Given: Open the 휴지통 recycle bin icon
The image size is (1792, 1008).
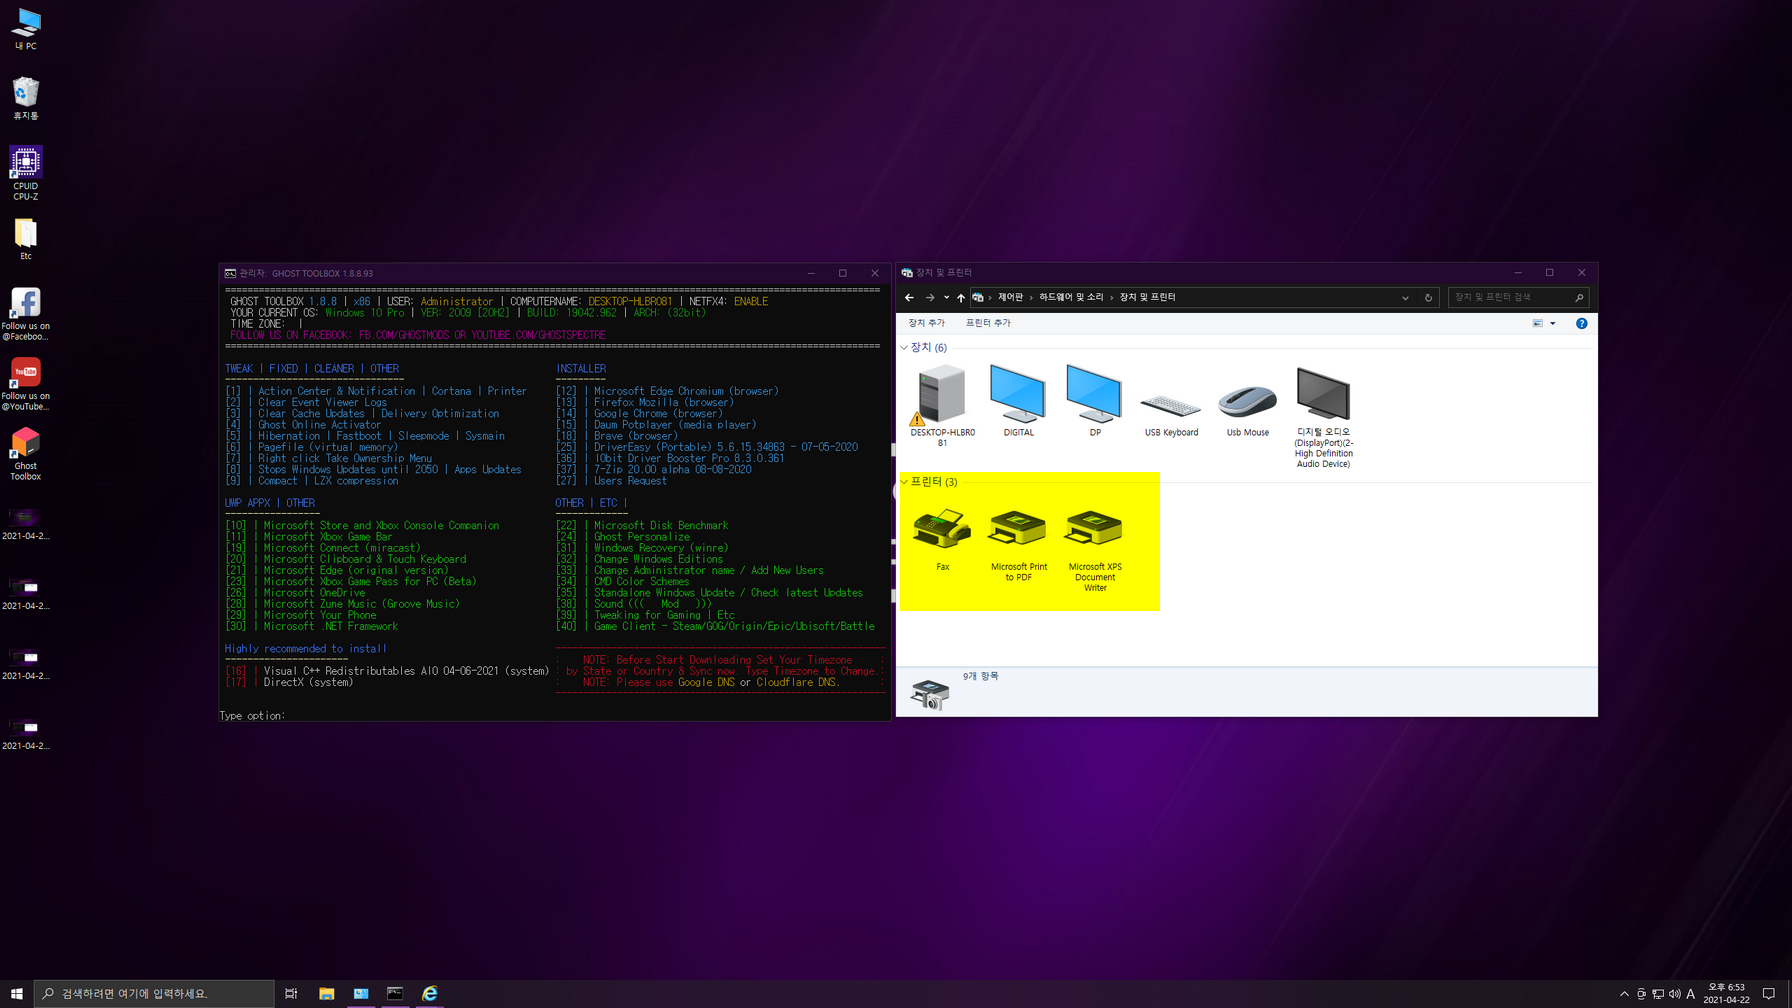Looking at the screenshot, I should (26, 99).
